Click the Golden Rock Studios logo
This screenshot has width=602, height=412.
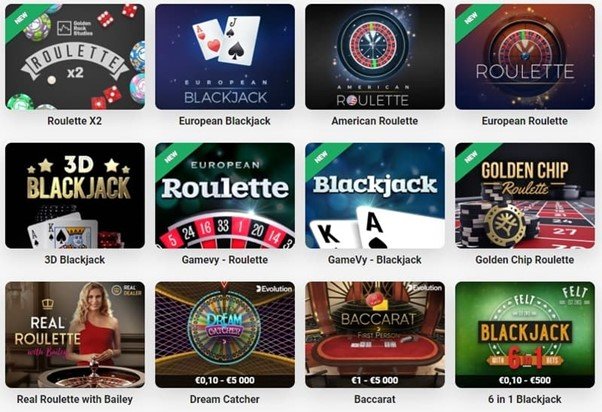tap(74, 28)
